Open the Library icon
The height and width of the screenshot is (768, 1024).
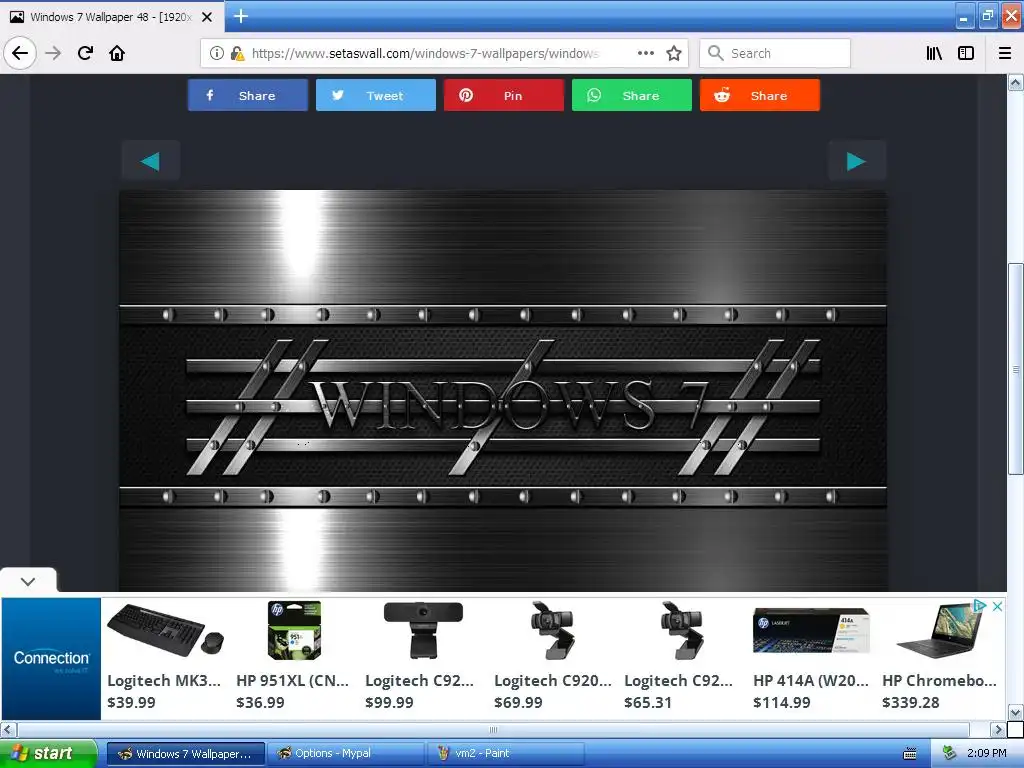pos(934,53)
